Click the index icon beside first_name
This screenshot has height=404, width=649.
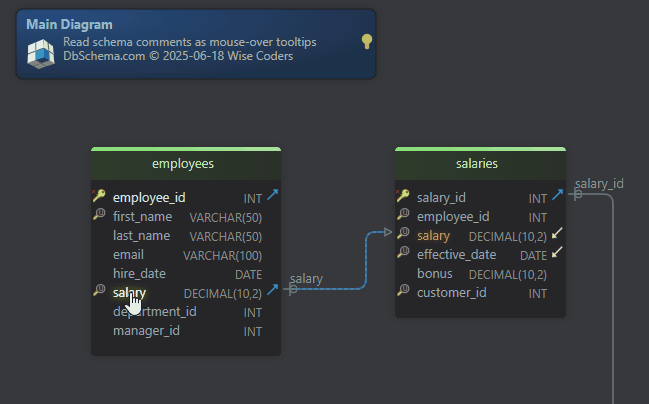pos(99,214)
